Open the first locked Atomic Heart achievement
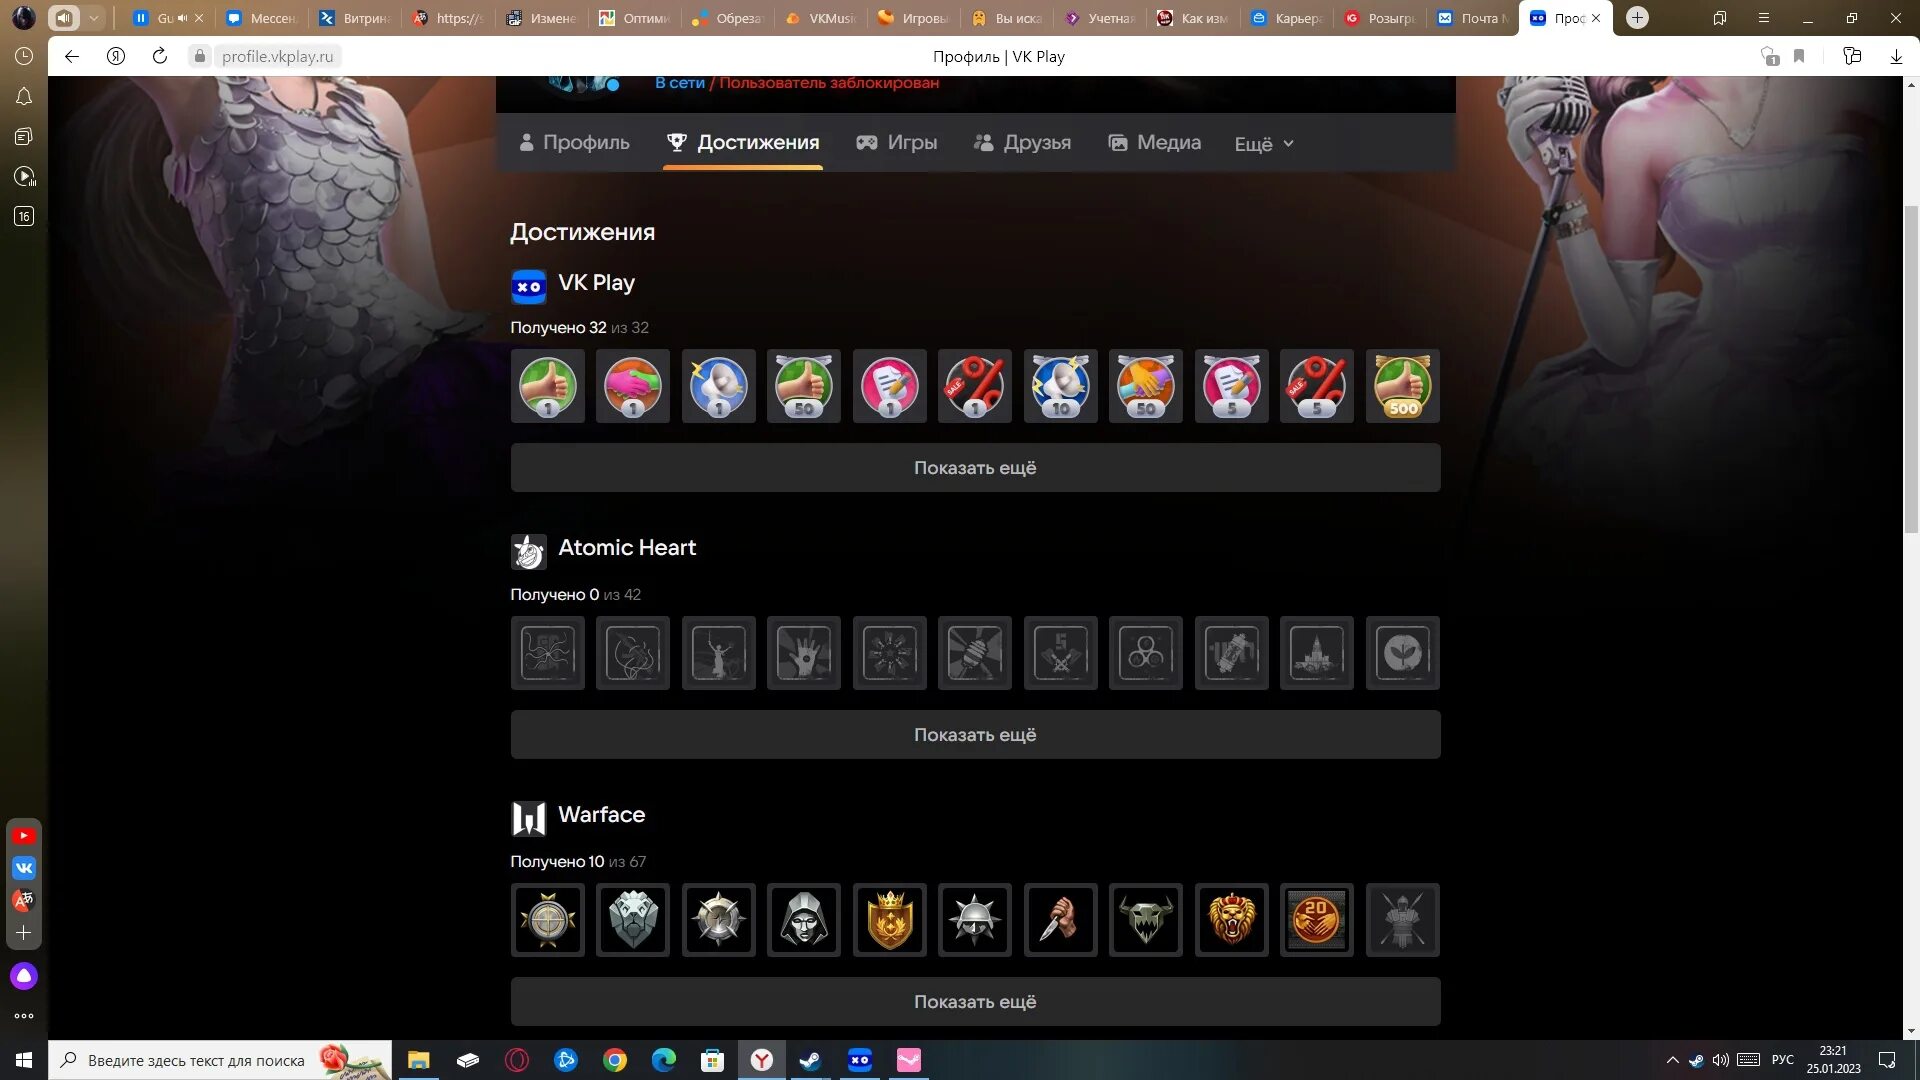Image resolution: width=1920 pixels, height=1080 pixels. click(547, 653)
